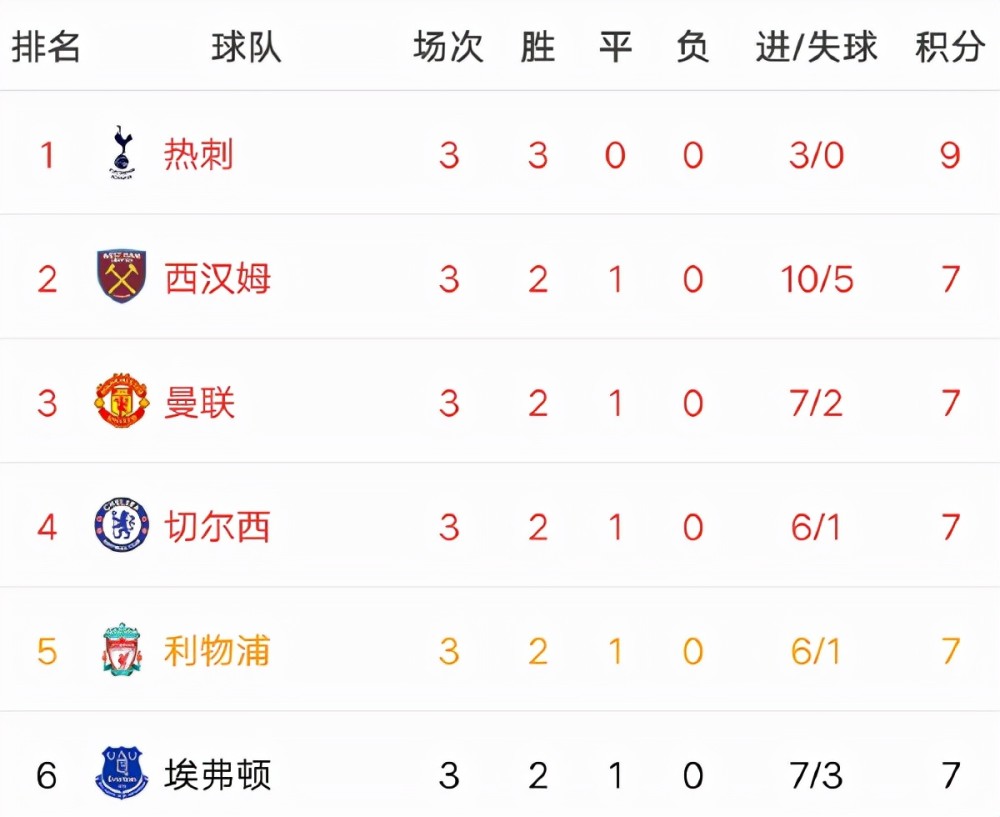Viewport: 1000px width, 817px height.
Task: Click the West Ham United crest icon
Action: point(122,277)
